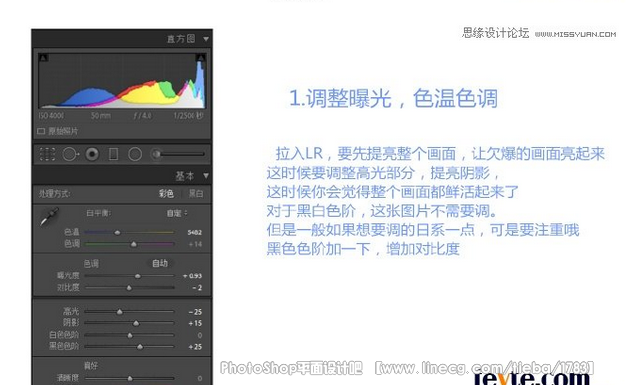Image resolution: width=644 pixels, height=385 pixels.
Task: Toggle shadow clipping indicator in histogram
Action: tap(43, 58)
